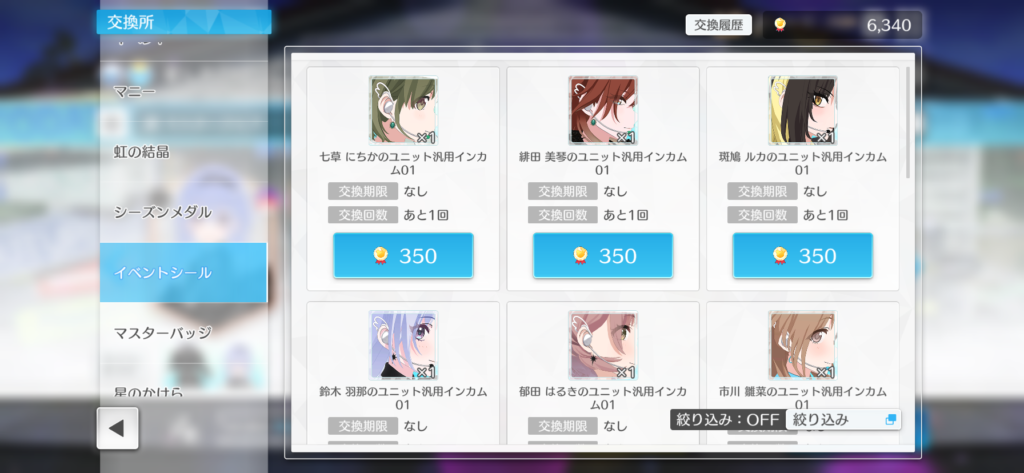This screenshot has width=1024, height=473.
Task: Open 交換履歴 exchange history
Action: click(x=718, y=25)
